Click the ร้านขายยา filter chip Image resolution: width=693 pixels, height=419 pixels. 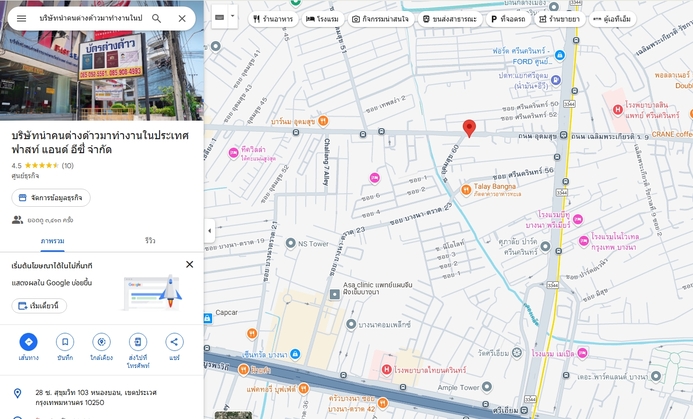tap(560, 19)
